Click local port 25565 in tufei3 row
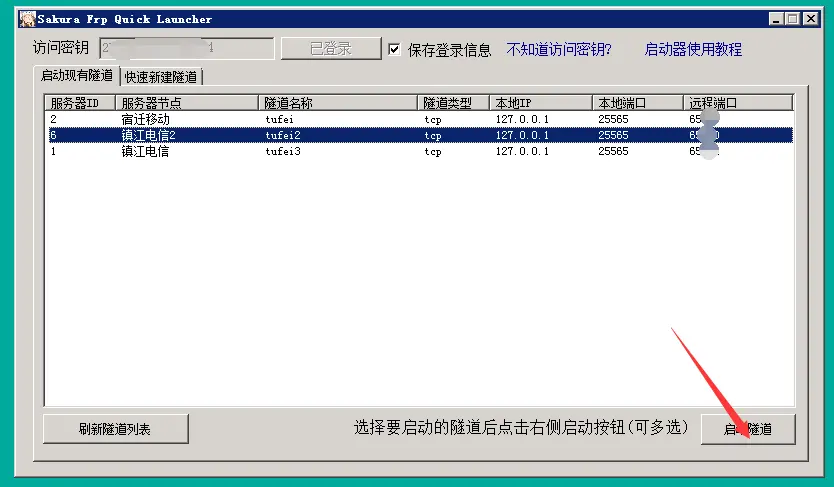834x487 pixels. click(613, 151)
